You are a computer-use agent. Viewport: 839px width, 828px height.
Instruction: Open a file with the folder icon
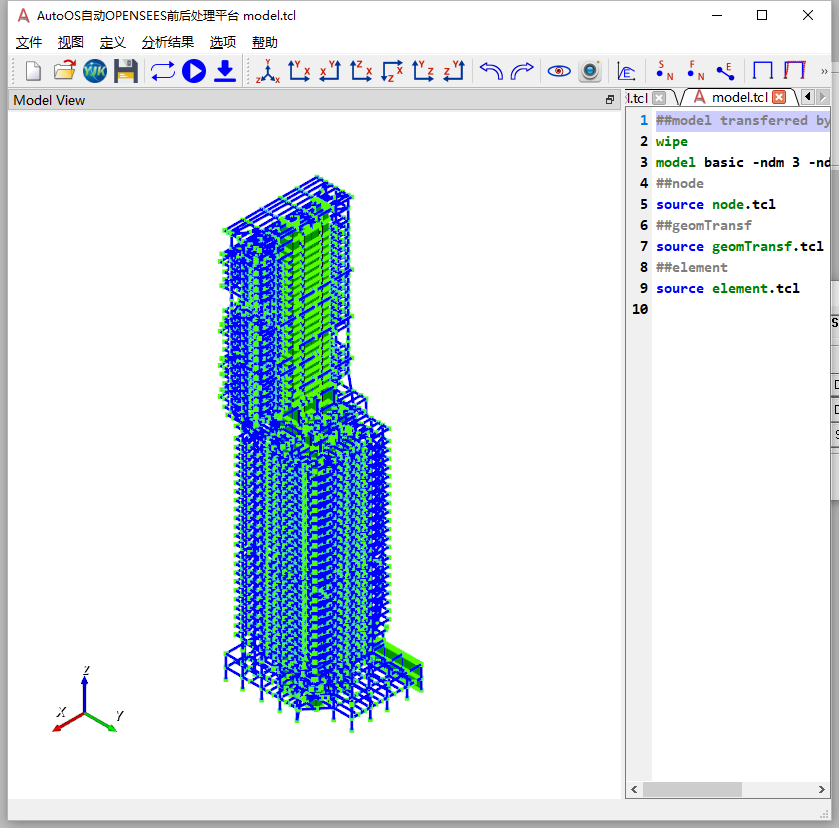coord(65,71)
